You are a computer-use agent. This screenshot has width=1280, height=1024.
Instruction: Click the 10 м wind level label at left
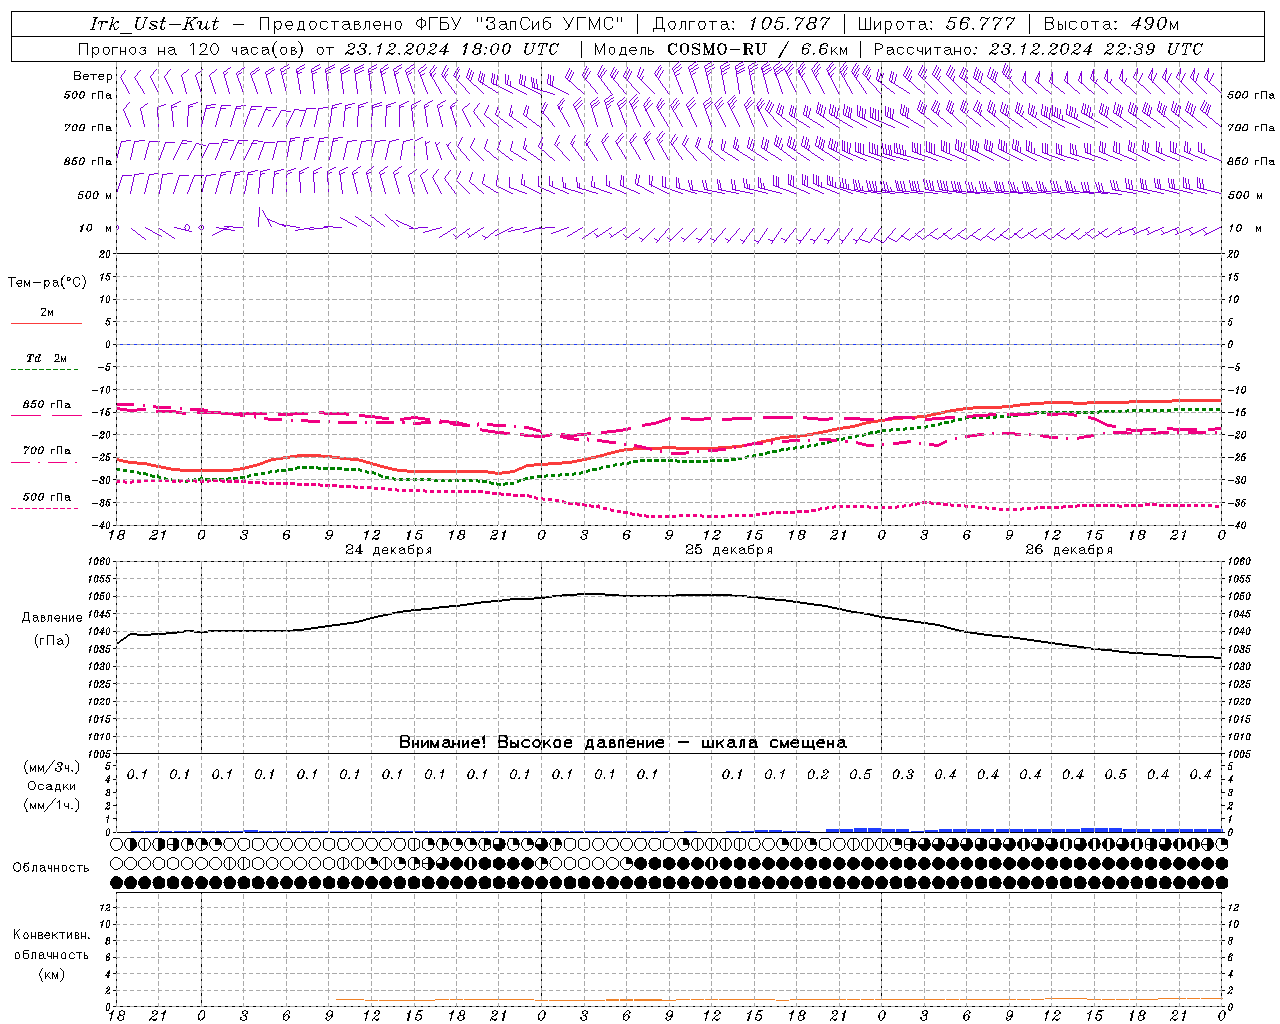[96, 228]
